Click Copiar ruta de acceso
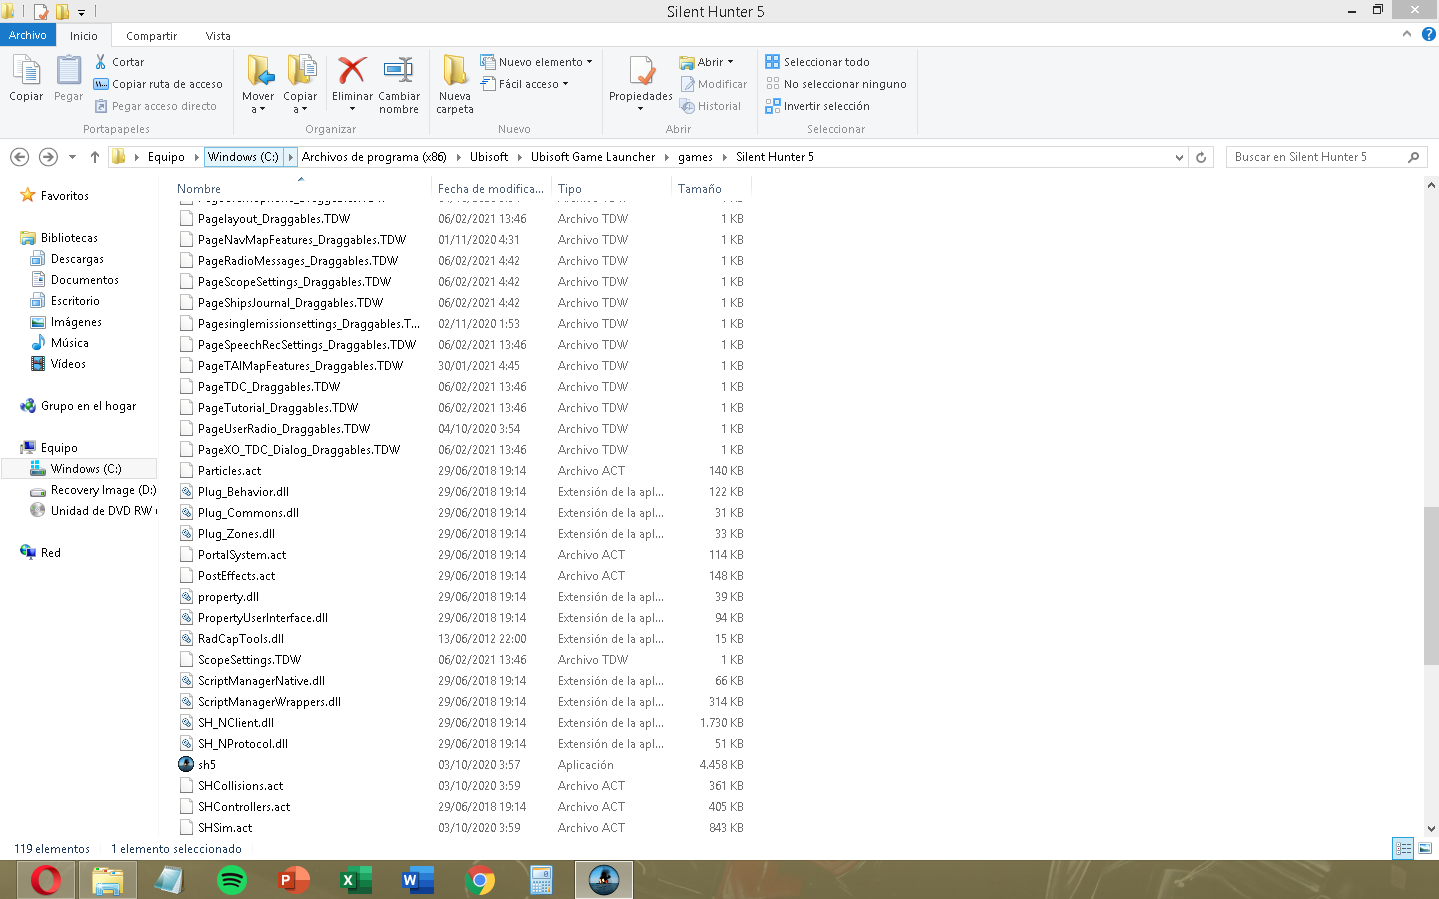1439x899 pixels. click(158, 84)
